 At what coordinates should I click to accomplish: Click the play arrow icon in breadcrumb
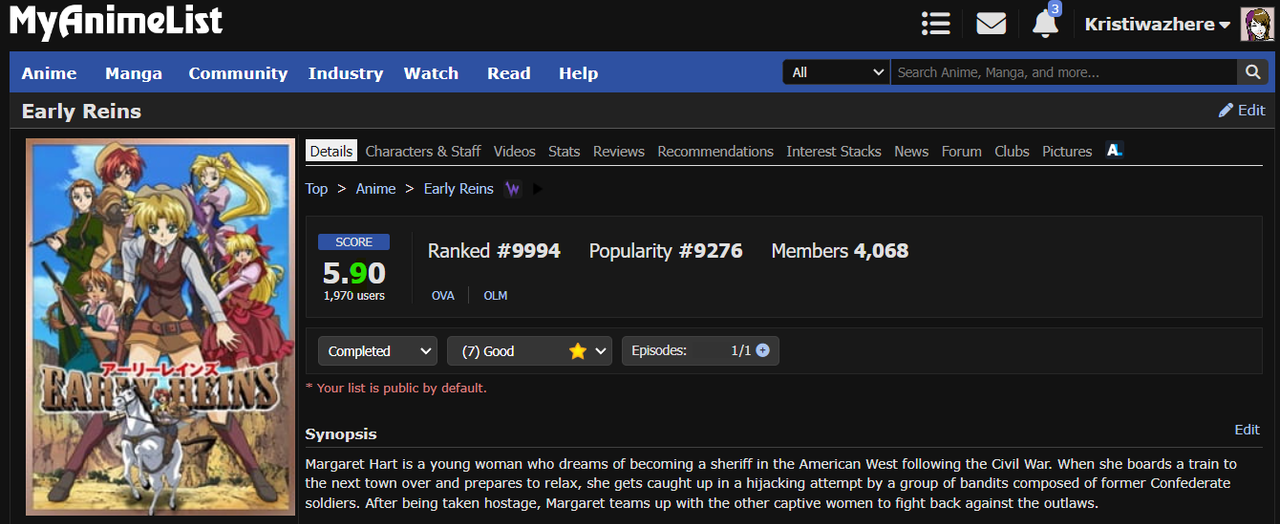point(539,188)
